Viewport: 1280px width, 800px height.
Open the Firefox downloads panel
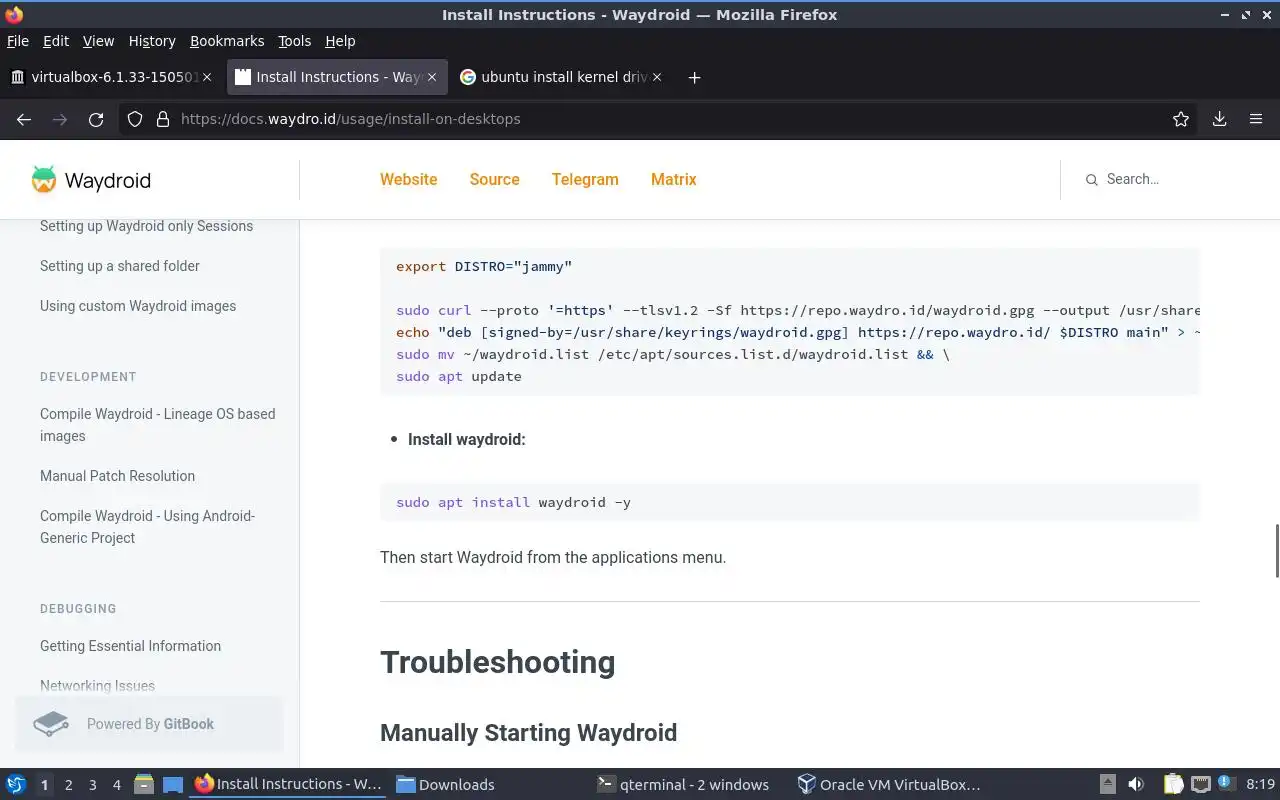pyautogui.click(x=1220, y=119)
